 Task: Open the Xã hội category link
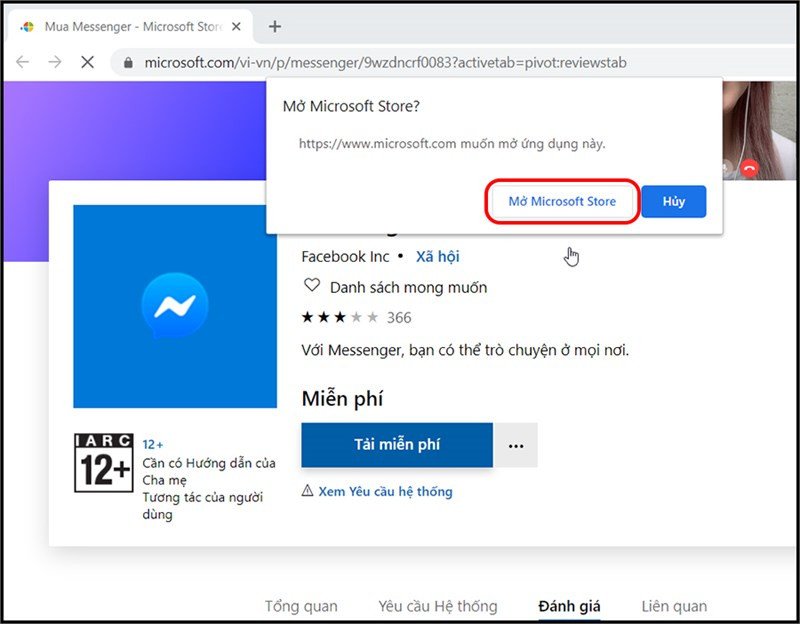click(438, 256)
